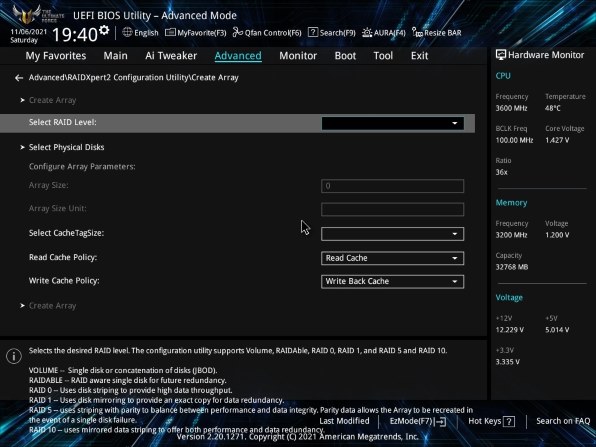The image size is (596, 447).
Task: Click the Ratio value 36x
Action: click(501, 172)
